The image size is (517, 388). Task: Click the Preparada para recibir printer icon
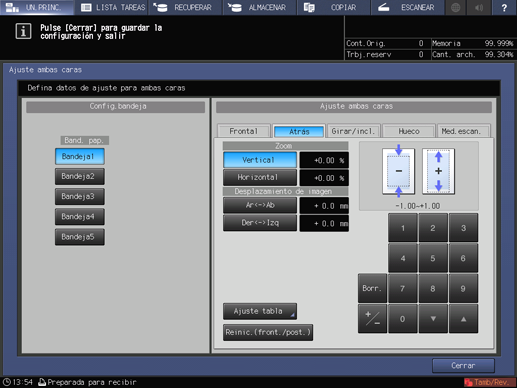42,382
